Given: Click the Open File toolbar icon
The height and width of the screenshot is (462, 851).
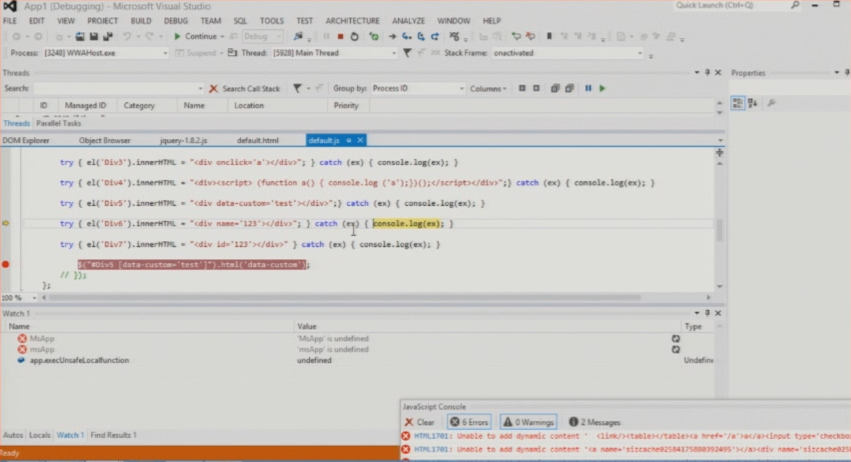Looking at the screenshot, I should (80, 36).
